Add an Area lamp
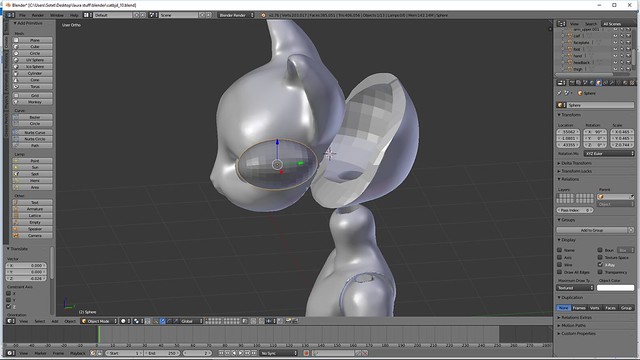The width and height of the screenshot is (640, 360). tap(32, 187)
